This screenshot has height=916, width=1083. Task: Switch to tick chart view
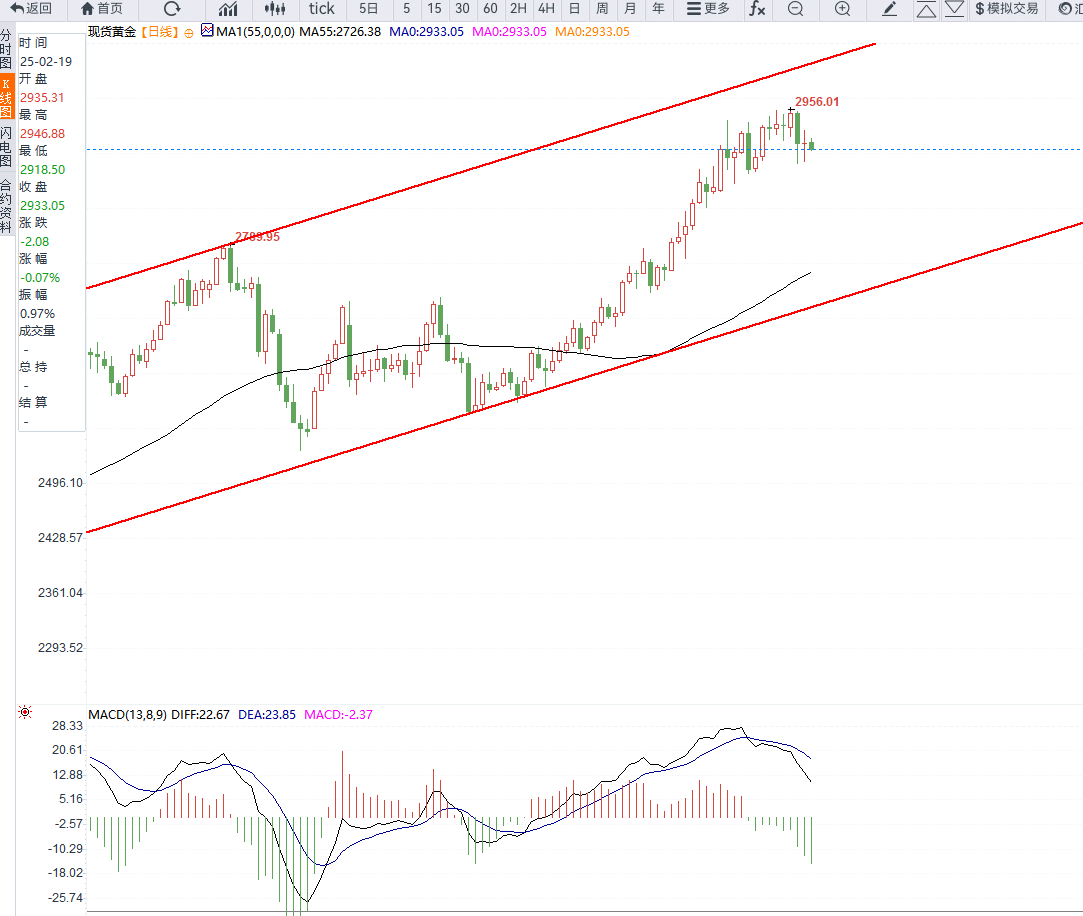tap(321, 9)
